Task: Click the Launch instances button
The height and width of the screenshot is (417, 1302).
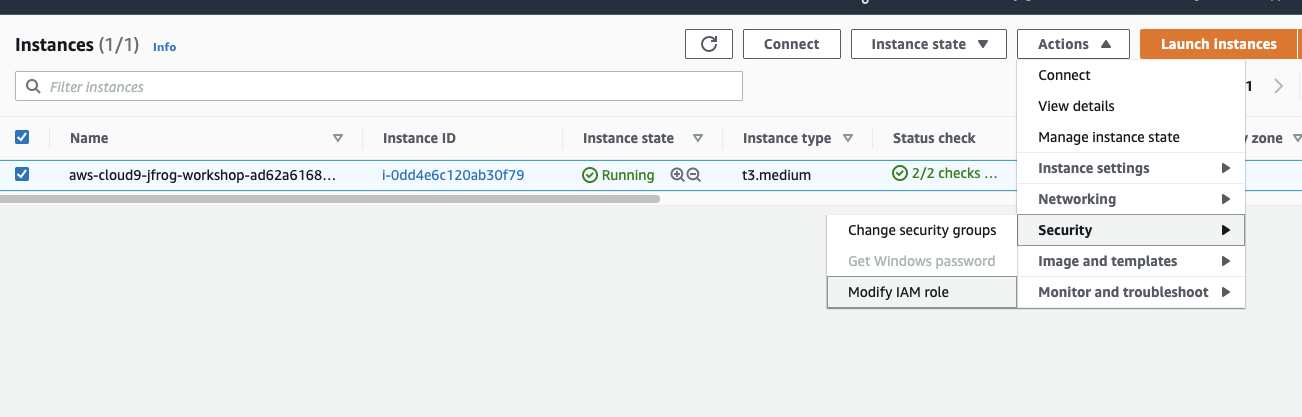Action: [1217, 44]
